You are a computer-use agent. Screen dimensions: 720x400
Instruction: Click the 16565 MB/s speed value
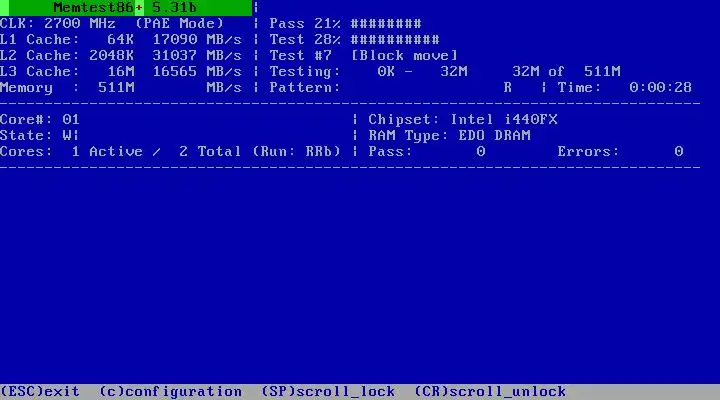pos(197,72)
